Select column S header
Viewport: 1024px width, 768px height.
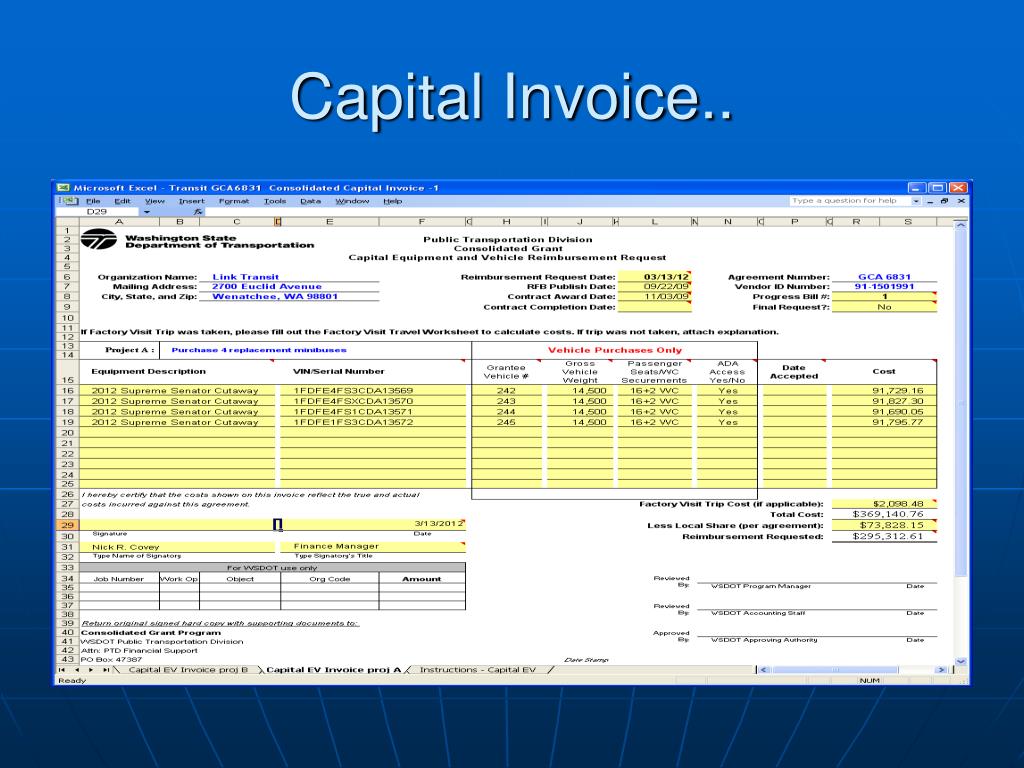(x=908, y=222)
